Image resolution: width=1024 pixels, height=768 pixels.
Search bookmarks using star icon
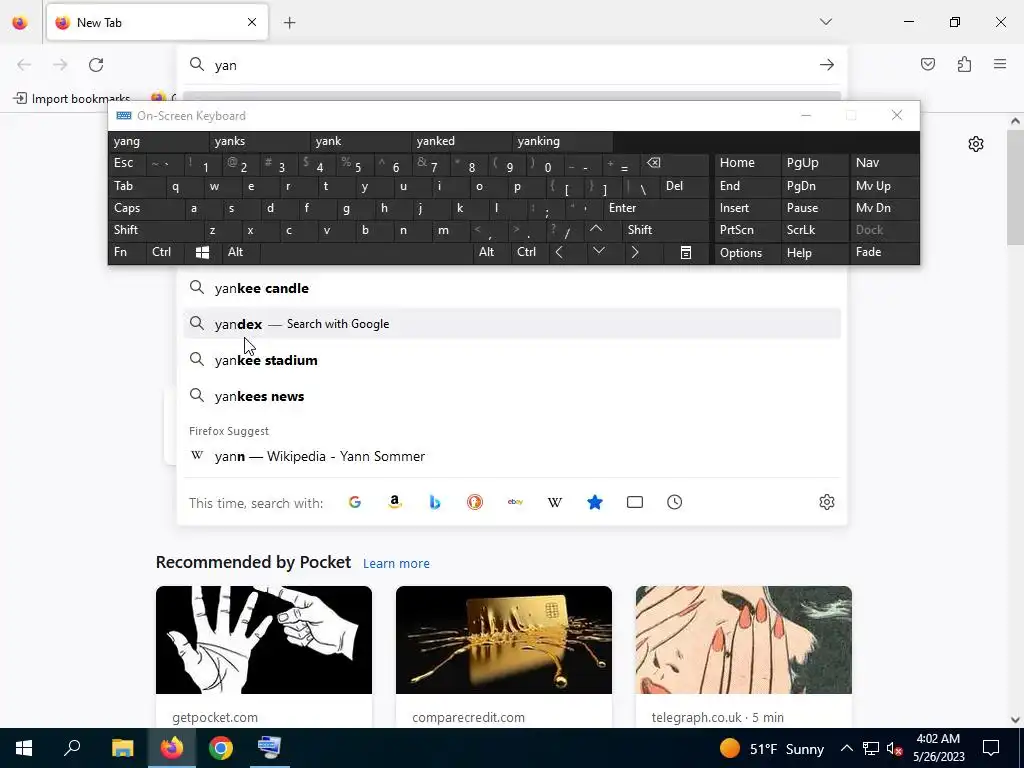point(595,502)
